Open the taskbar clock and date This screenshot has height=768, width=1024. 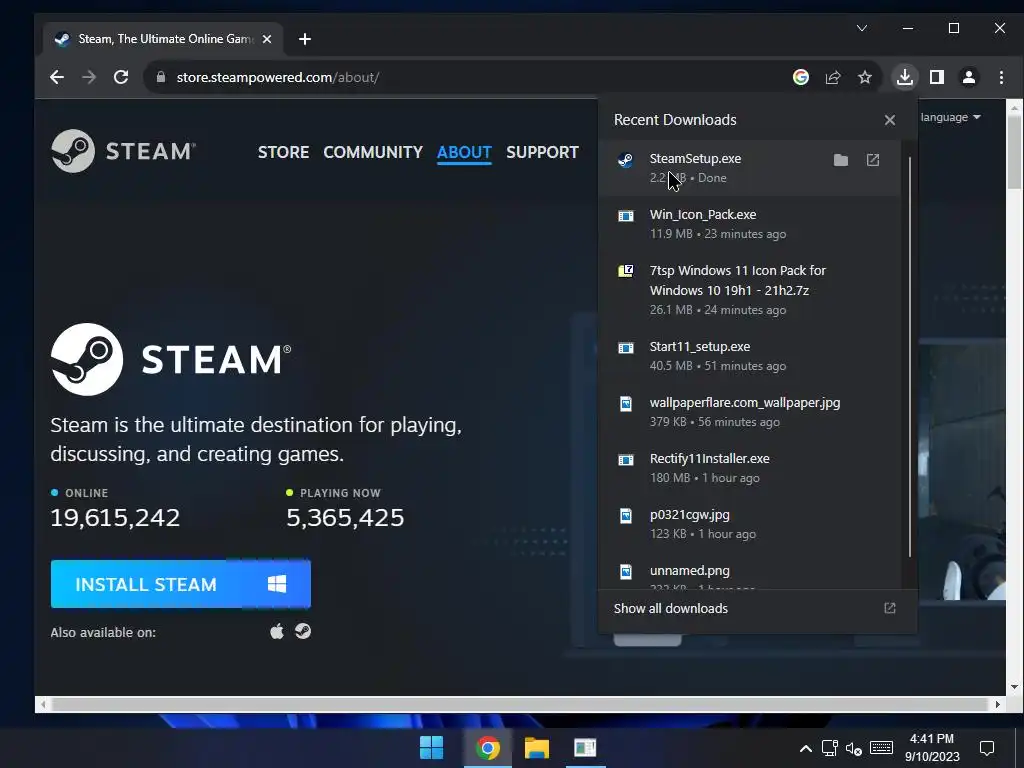(x=932, y=748)
